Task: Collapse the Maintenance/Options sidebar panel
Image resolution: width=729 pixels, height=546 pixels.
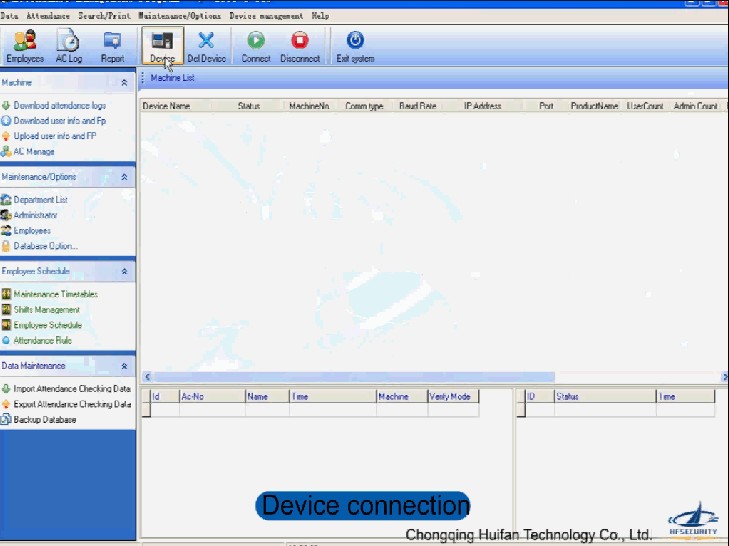Action: coord(124,177)
